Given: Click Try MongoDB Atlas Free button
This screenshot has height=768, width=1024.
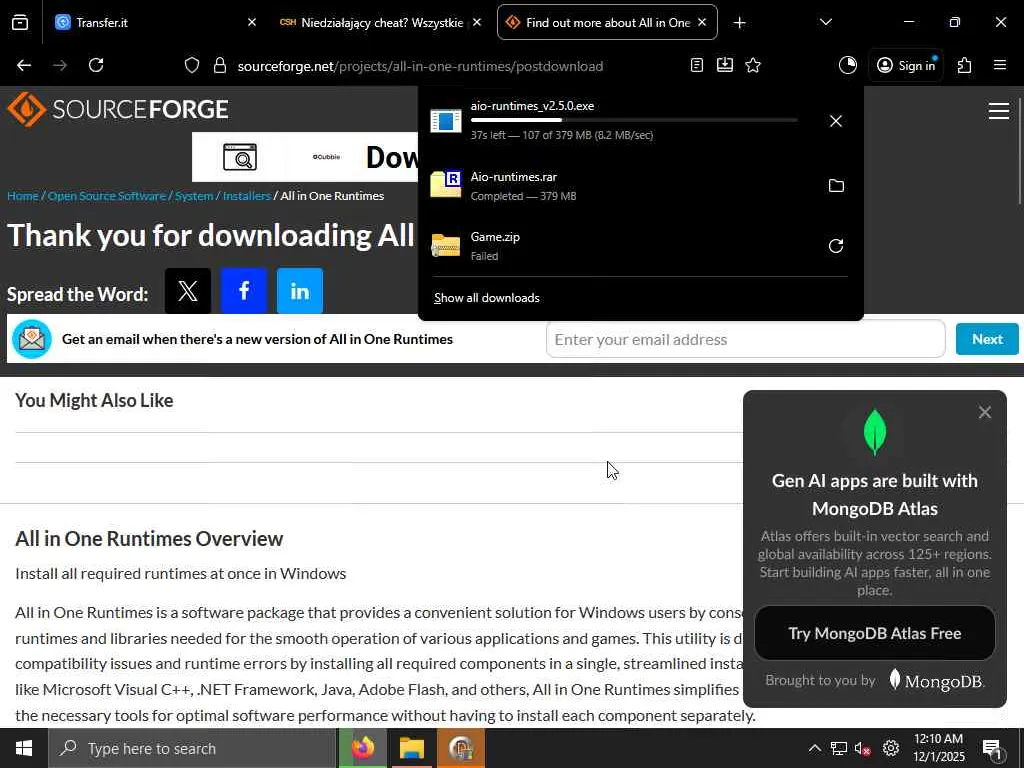Looking at the screenshot, I should 874,633.
